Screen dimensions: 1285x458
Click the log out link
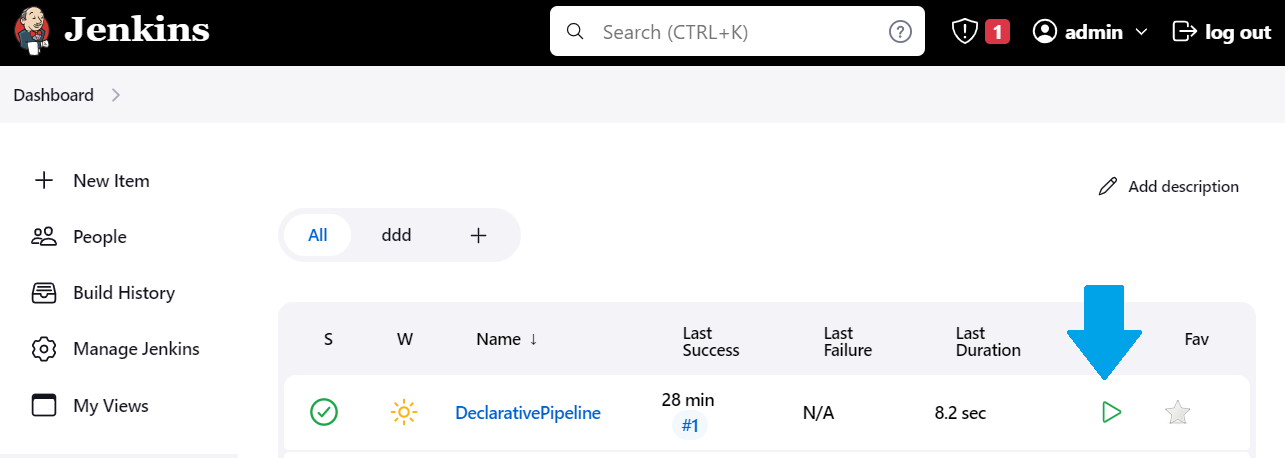coord(1238,32)
